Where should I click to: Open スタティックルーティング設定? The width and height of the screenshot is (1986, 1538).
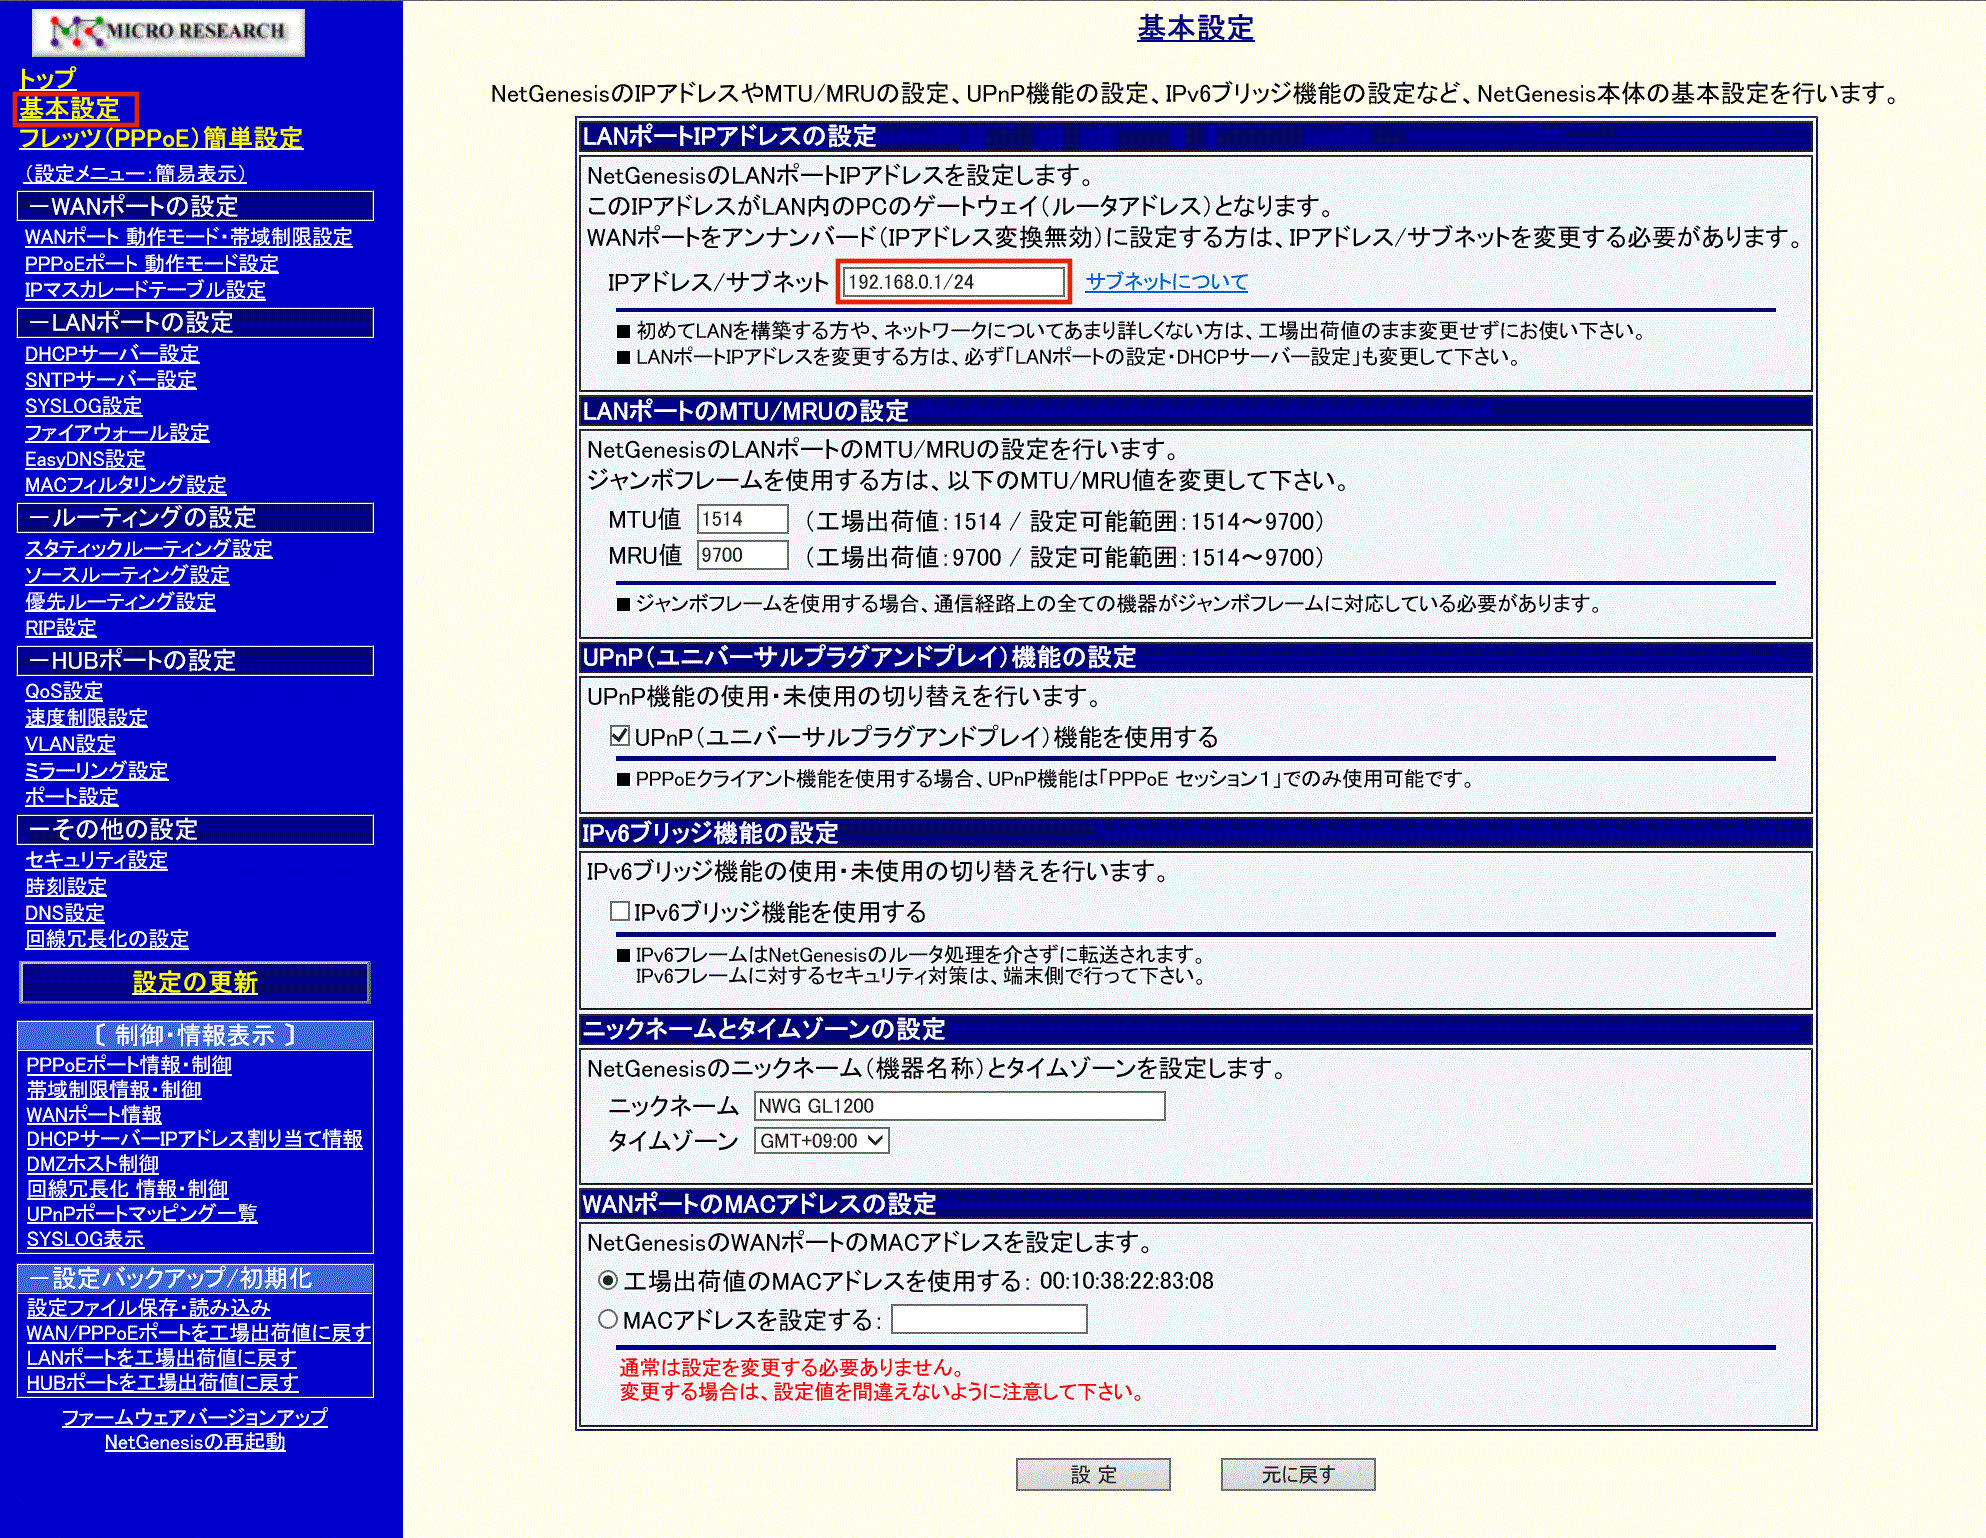(148, 549)
